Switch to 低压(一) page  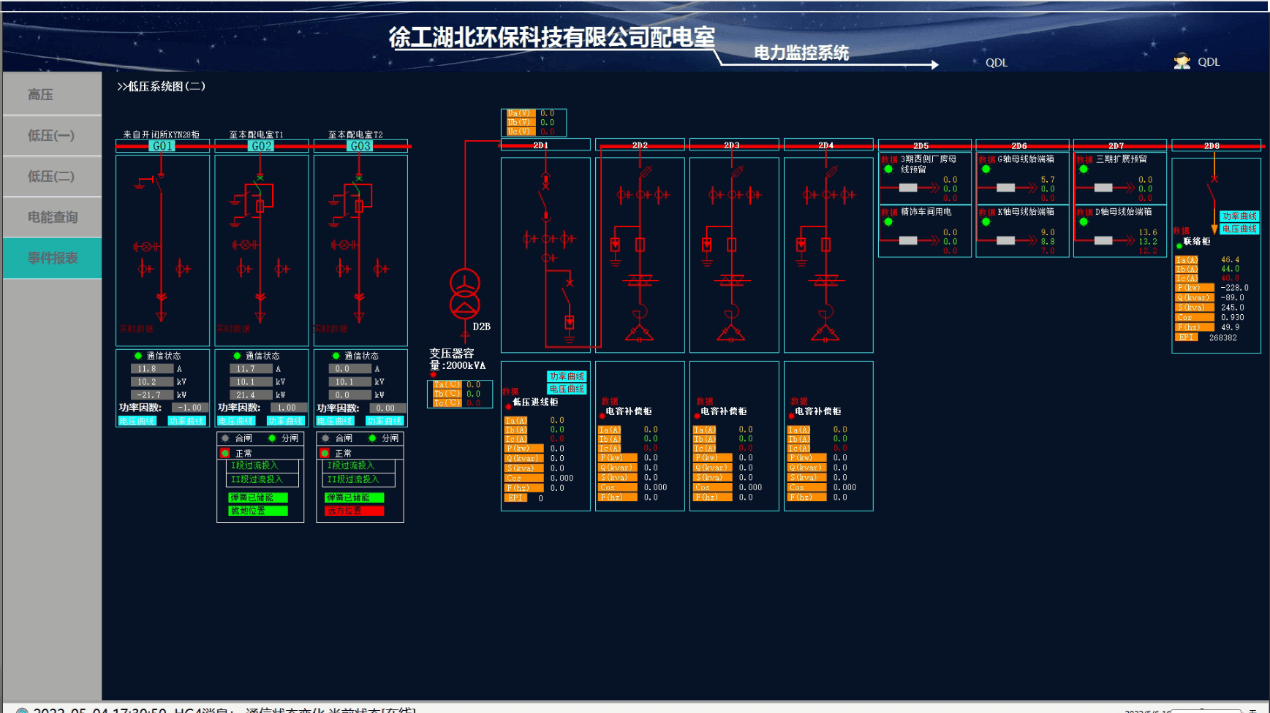[52, 136]
